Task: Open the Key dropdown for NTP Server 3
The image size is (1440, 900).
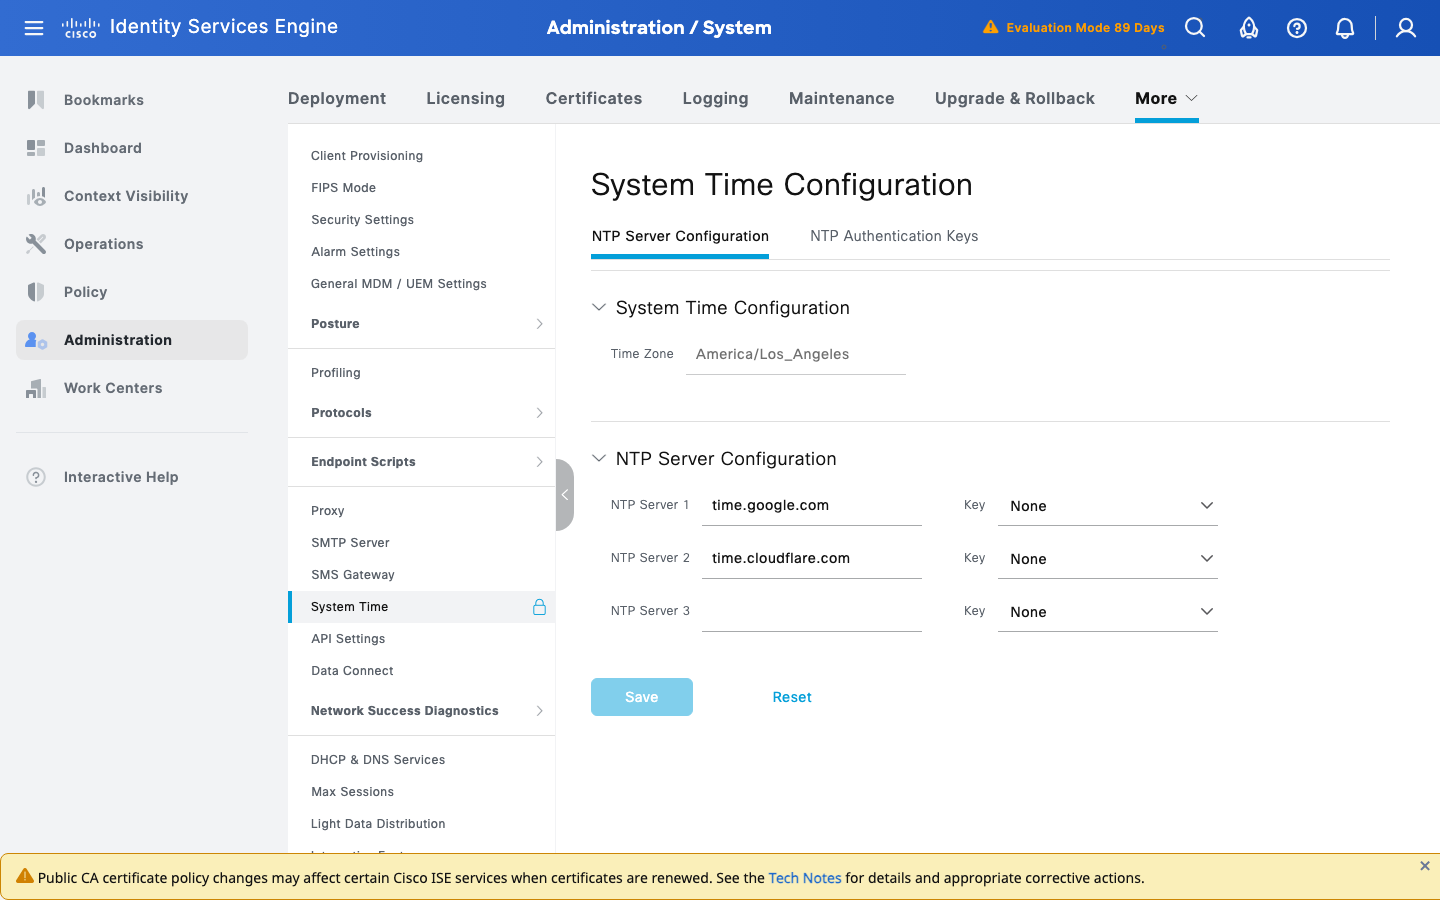Action: tap(1108, 612)
